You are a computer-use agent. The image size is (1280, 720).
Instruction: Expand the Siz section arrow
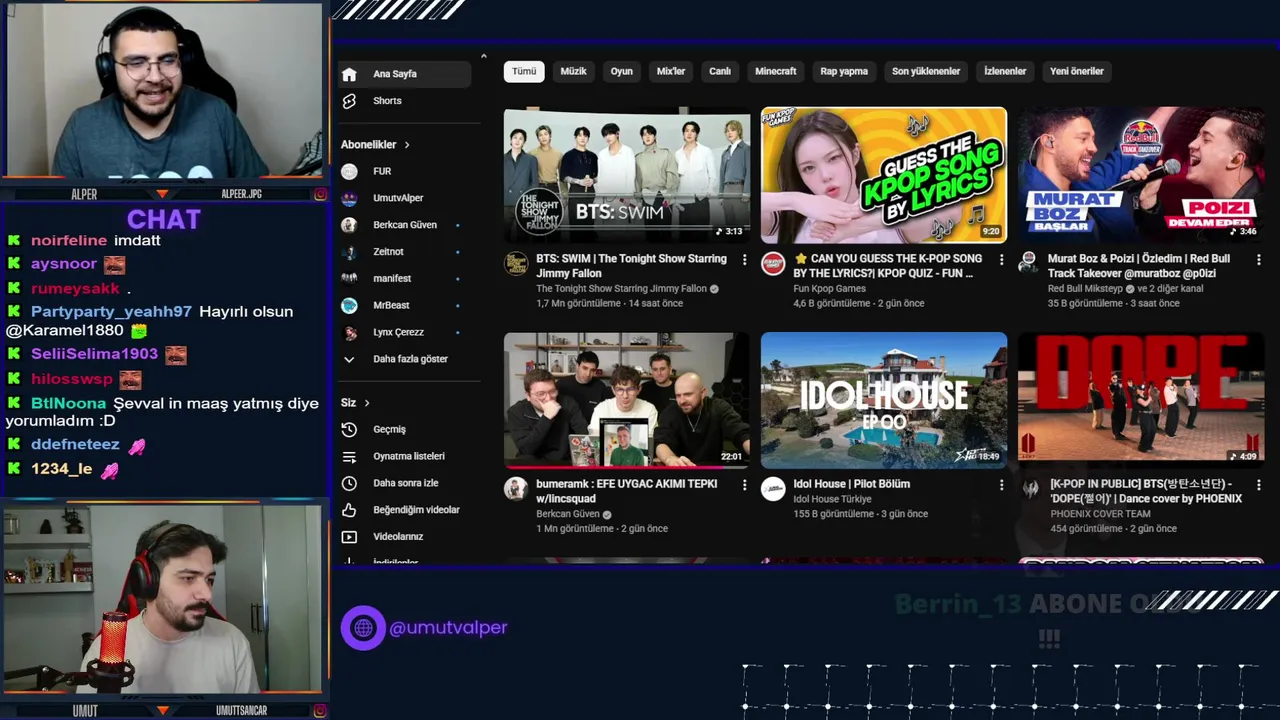click(x=367, y=403)
